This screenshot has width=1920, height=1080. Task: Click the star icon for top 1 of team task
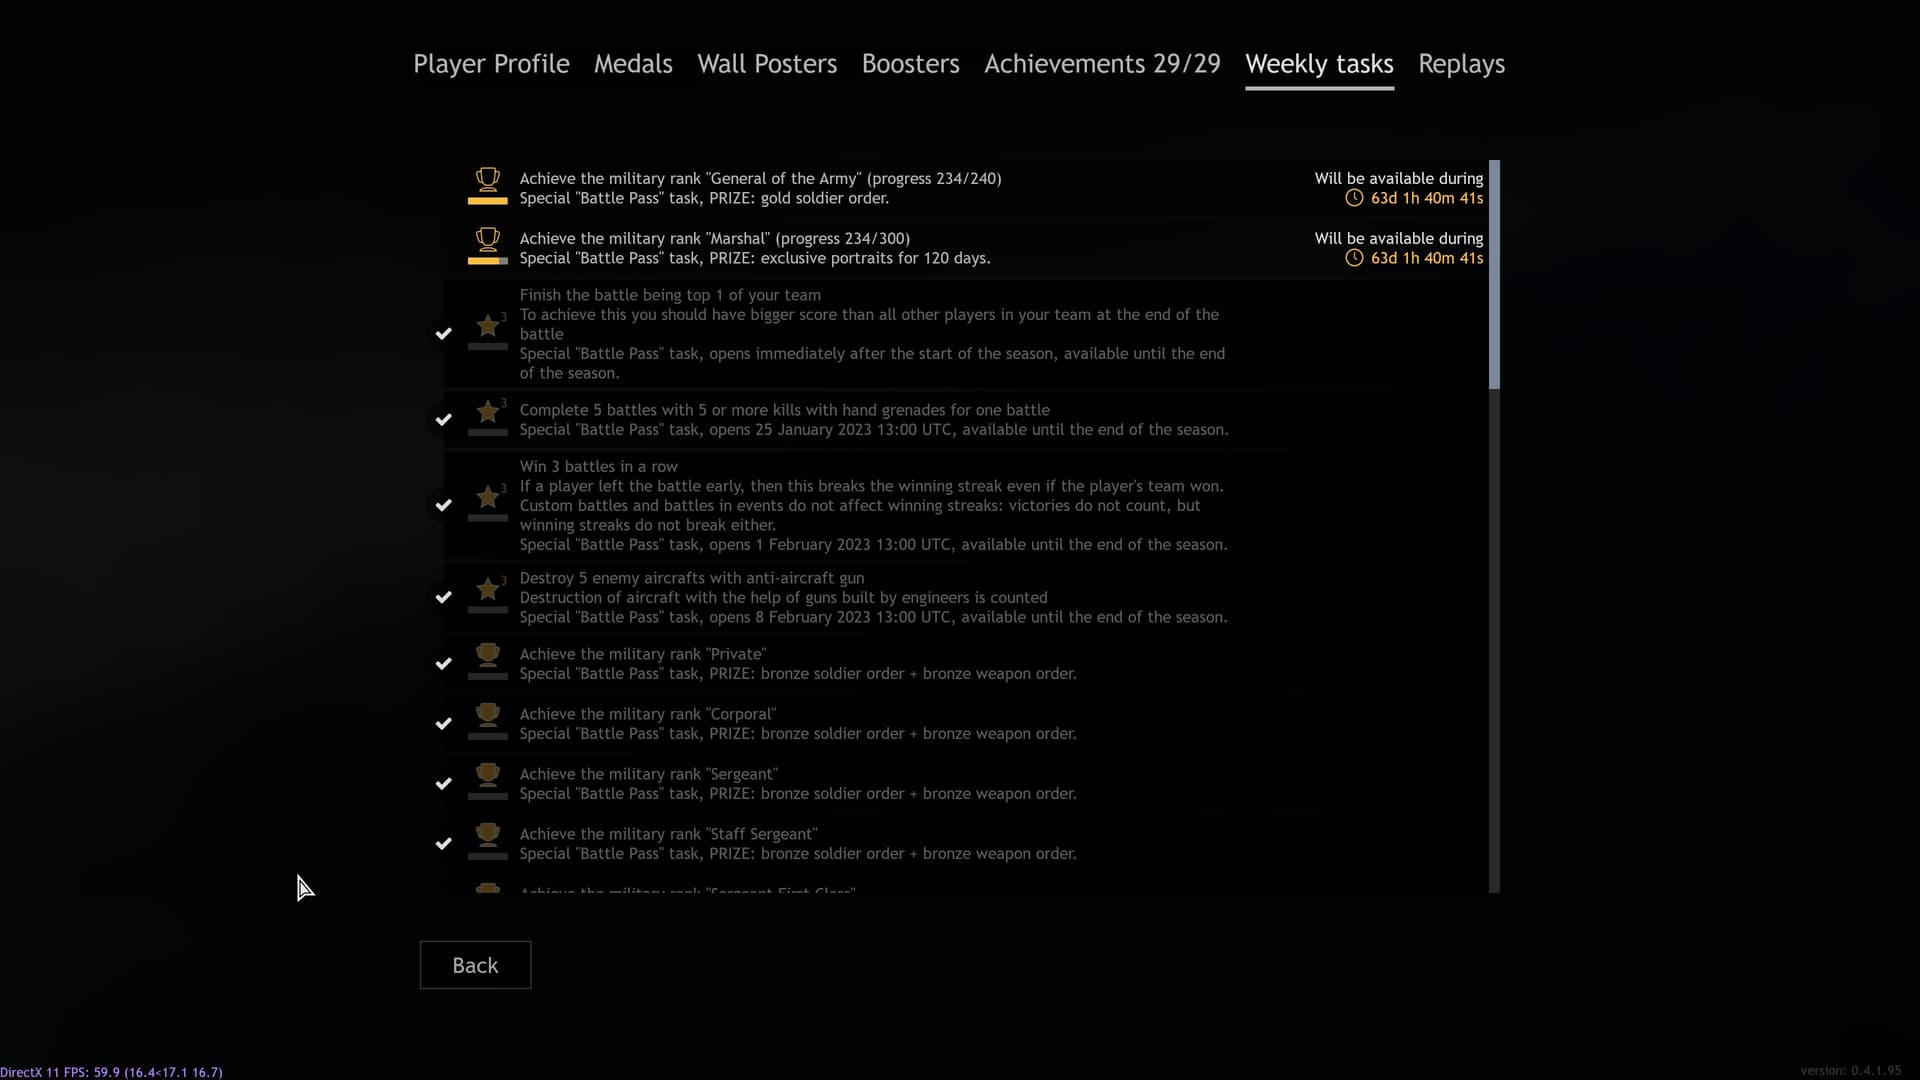coord(487,326)
